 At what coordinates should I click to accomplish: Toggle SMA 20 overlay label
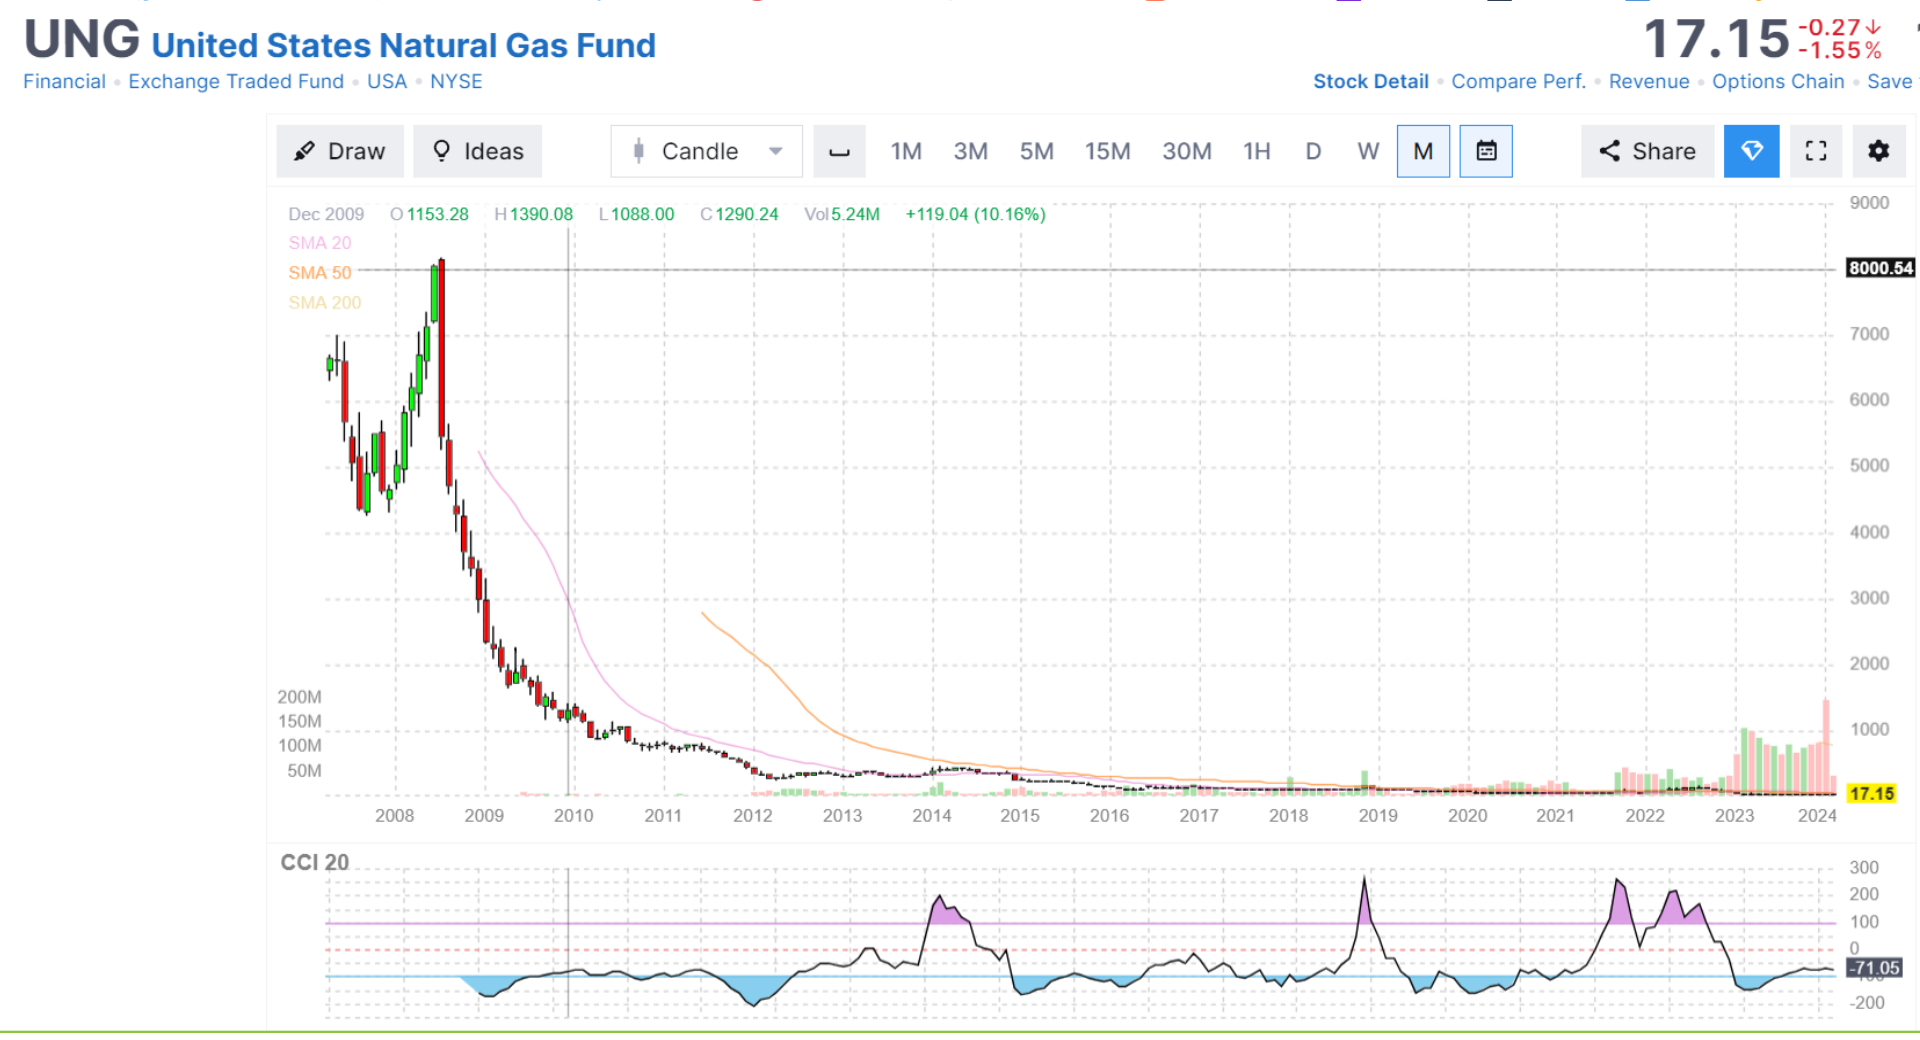(320, 243)
